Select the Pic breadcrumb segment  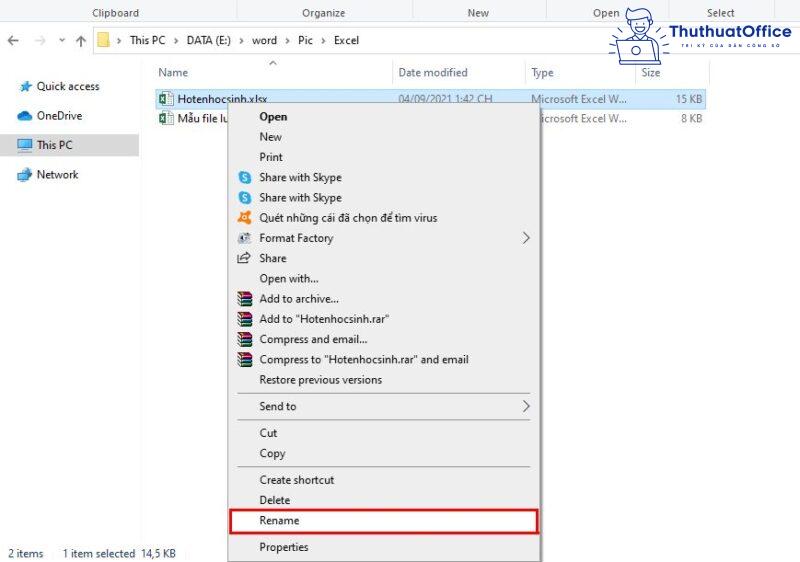tap(305, 40)
